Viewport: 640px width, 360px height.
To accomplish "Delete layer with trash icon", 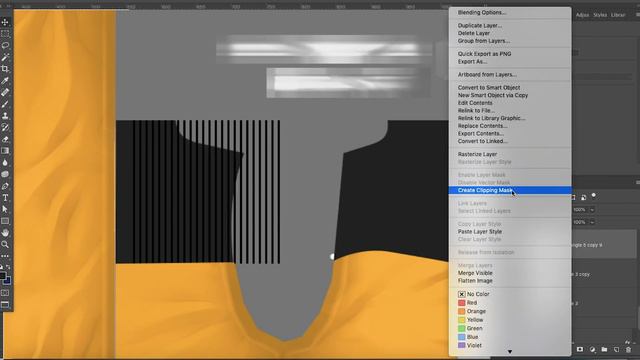I will tap(629, 349).
